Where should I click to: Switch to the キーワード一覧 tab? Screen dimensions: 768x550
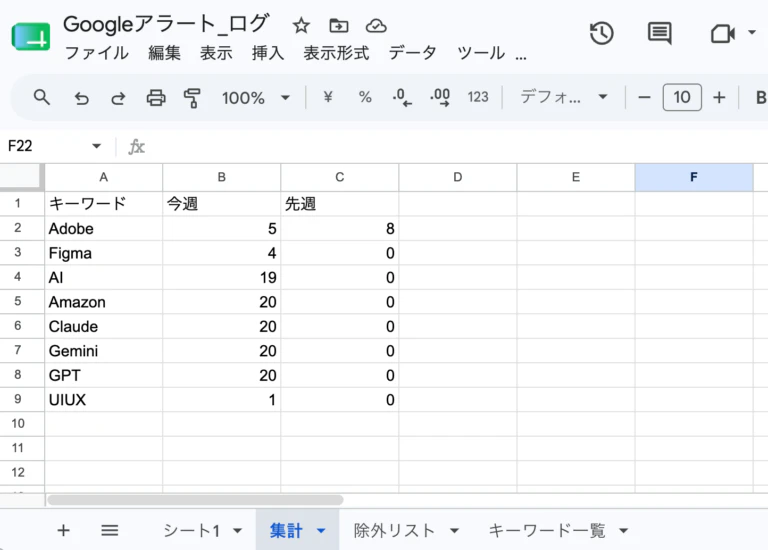click(x=547, y=530)
